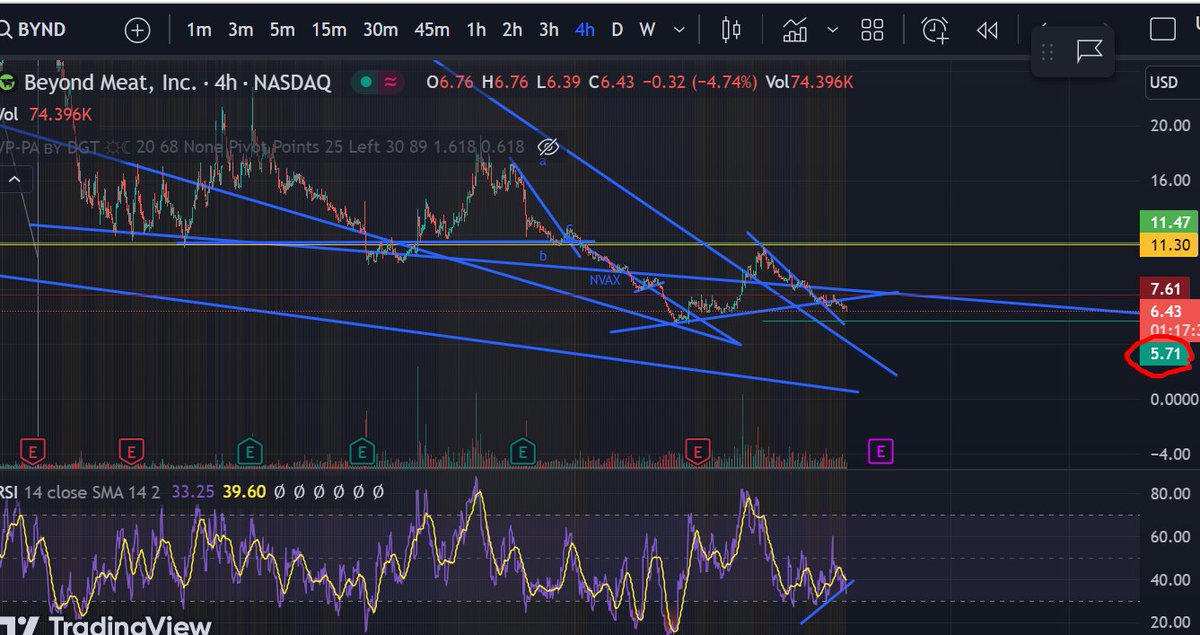Image resolution: width=1200 pixels, height=635 pixels.
Task: Click the current price 6.43 label
Action: click(1168, 311)
